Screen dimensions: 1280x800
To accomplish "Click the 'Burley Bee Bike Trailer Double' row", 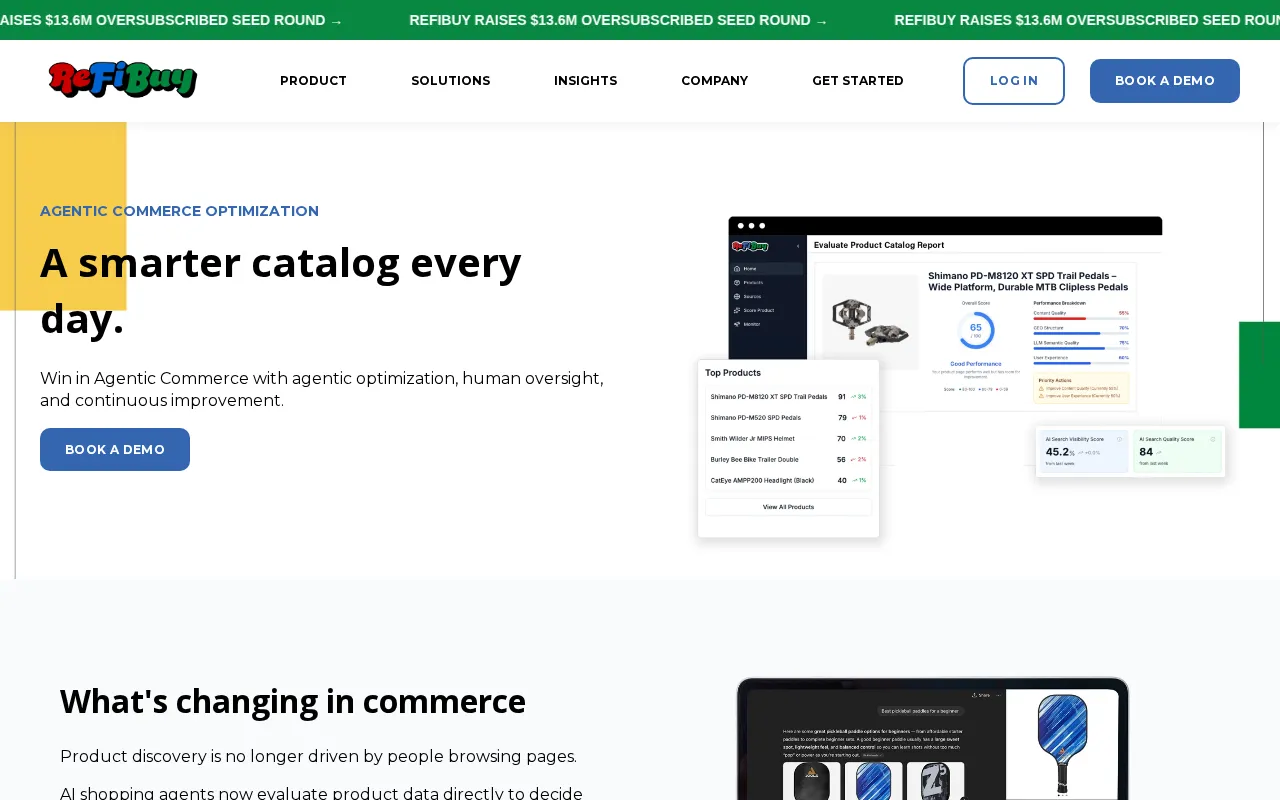I will (789, 459).
